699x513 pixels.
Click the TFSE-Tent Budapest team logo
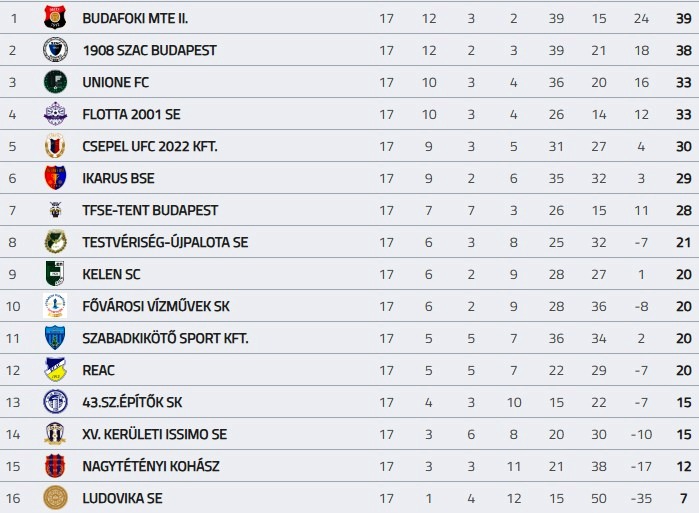point(55,210)
